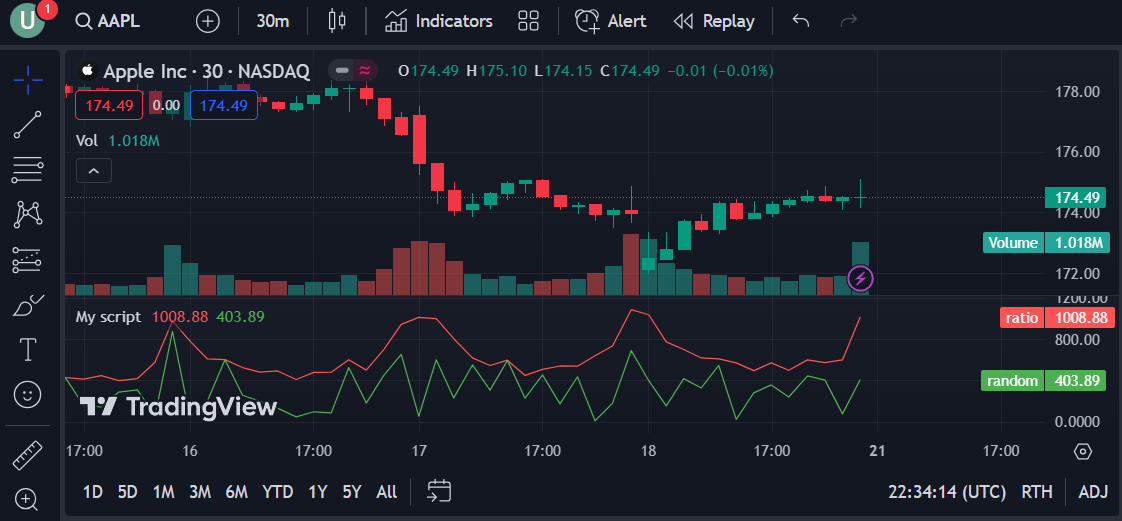Toggle the minus data mode pill
The image size is (1122, 521).
tap(342, 70)
